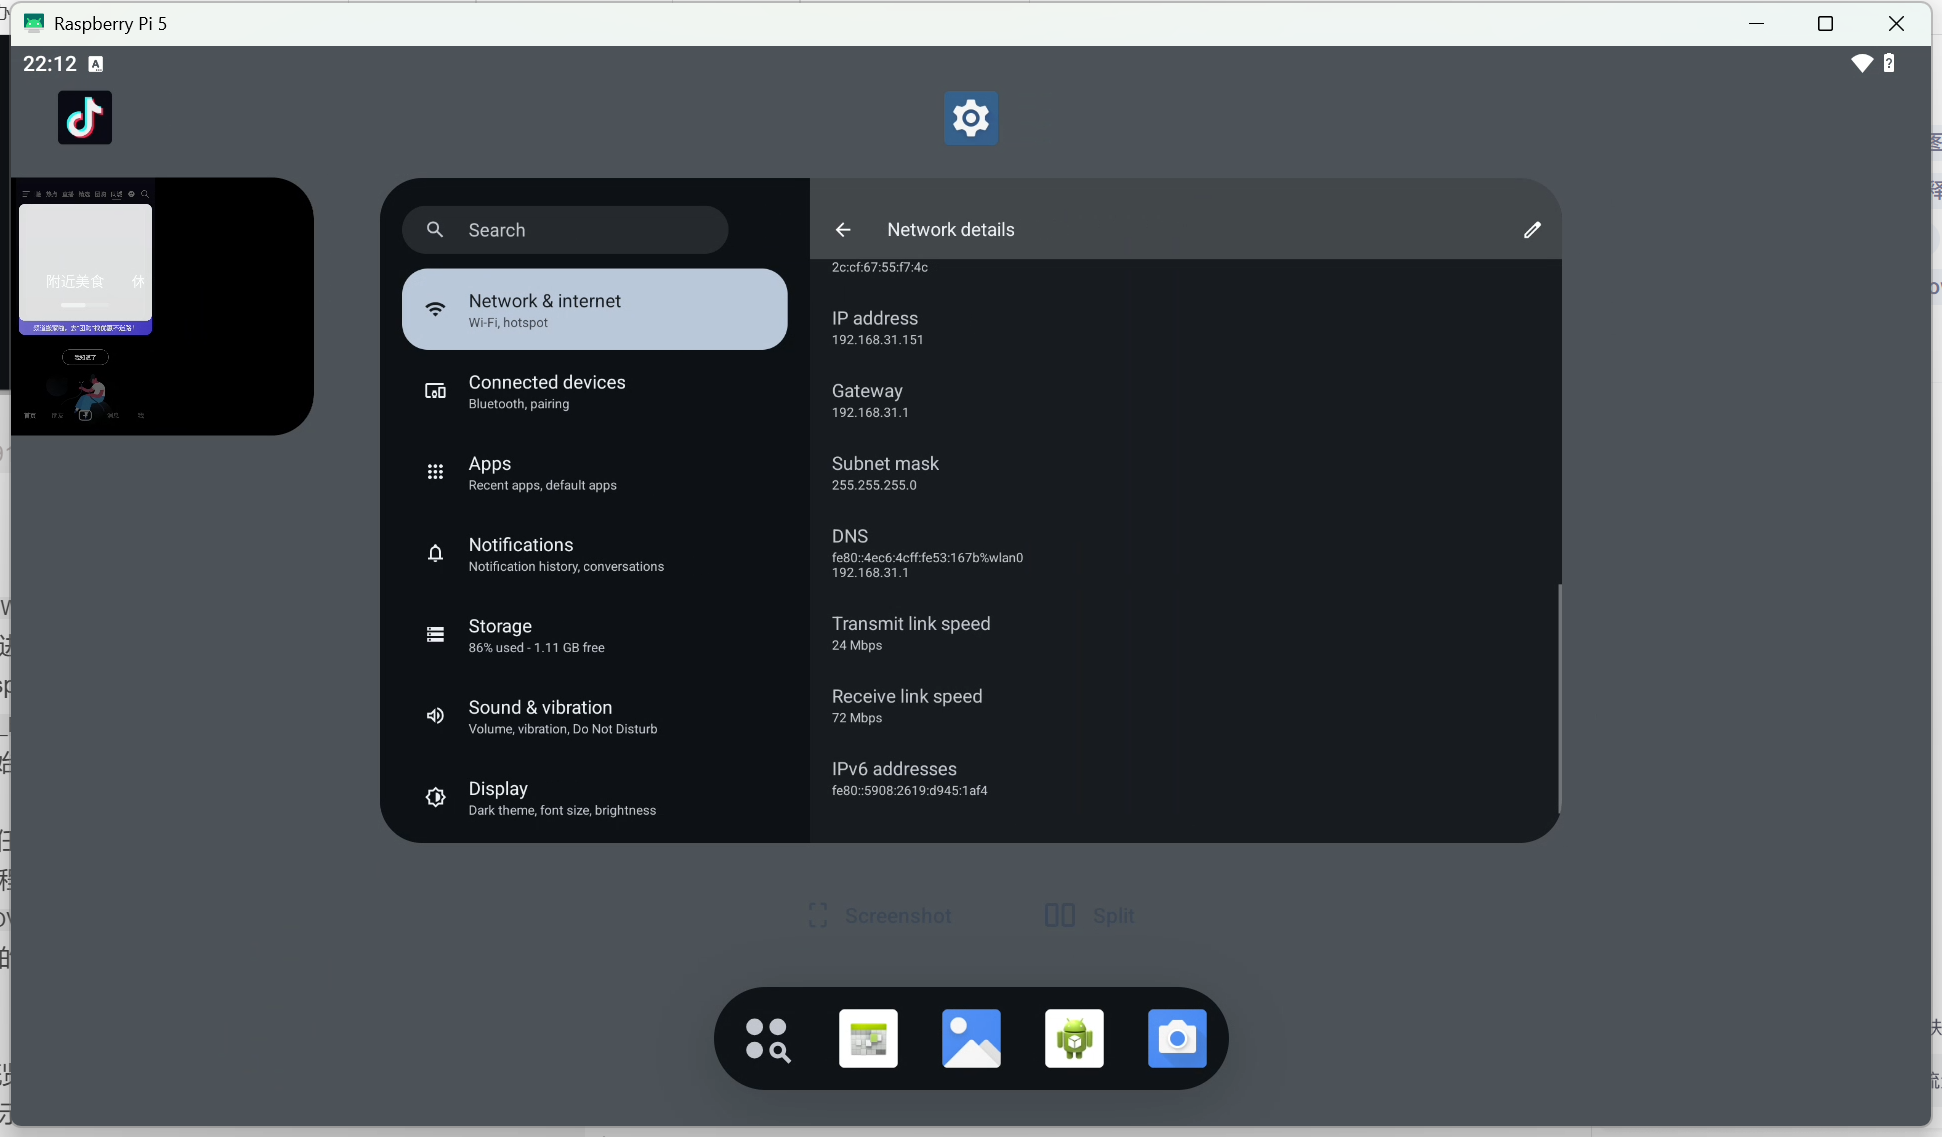
Task: Open Sound & vibration settings
Action: tap(594, 717)
